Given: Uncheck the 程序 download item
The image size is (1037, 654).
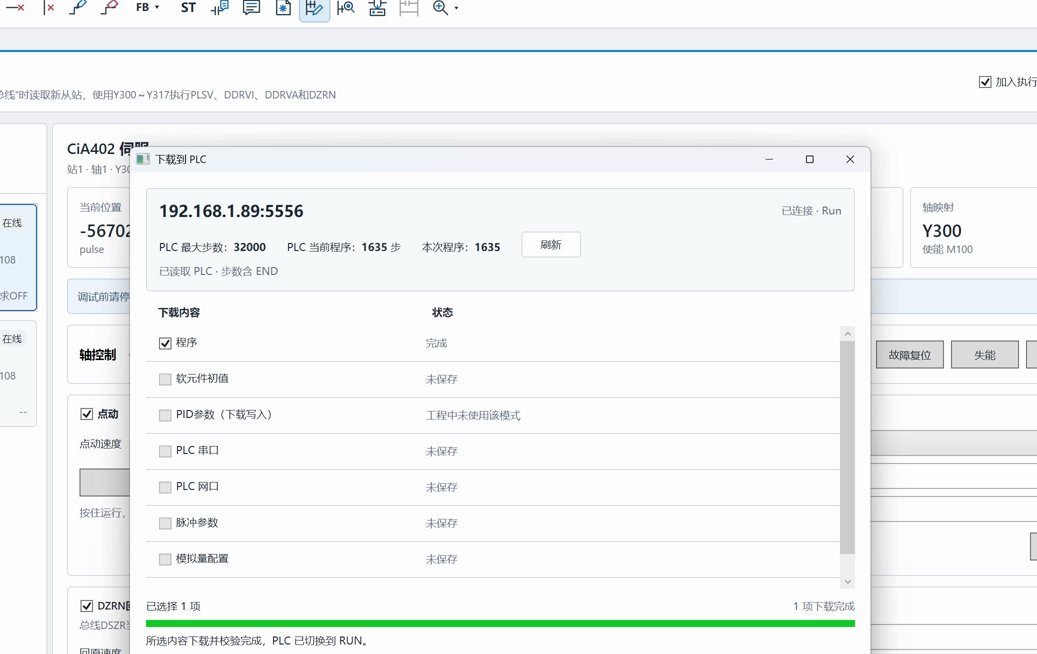Looking at the screenshot, I should coord(165,343).
